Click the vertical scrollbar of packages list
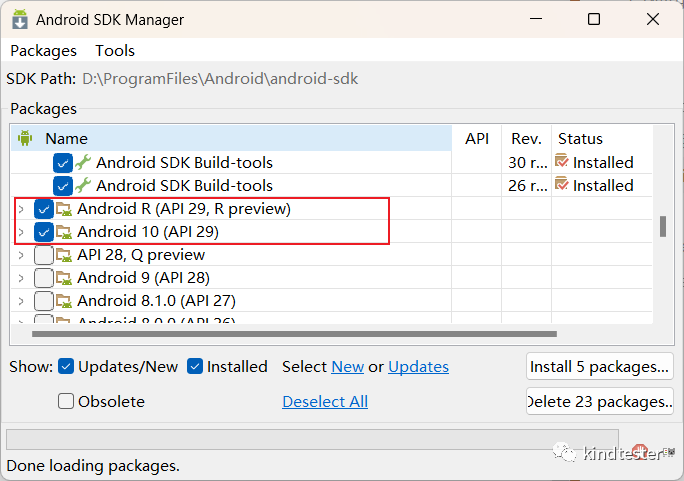Screen dimensions: 684x481 pos(662,227)
